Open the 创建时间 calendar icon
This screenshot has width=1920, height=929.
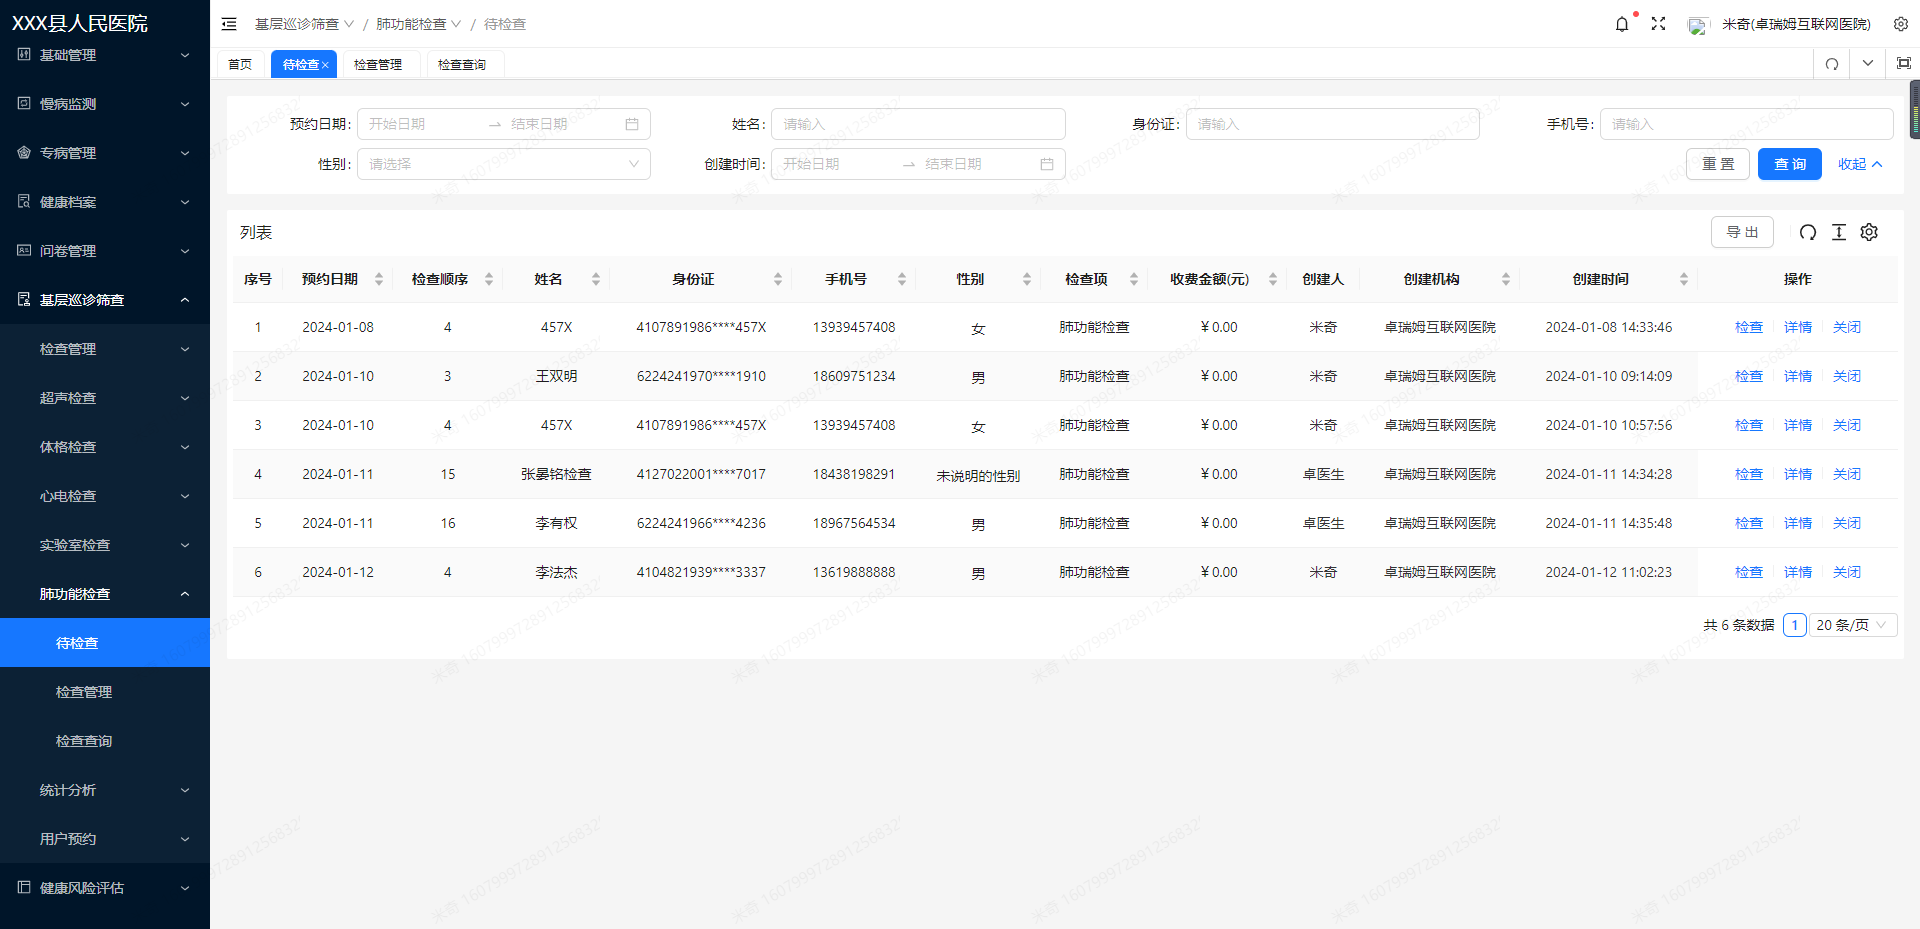pos(1047,164)
